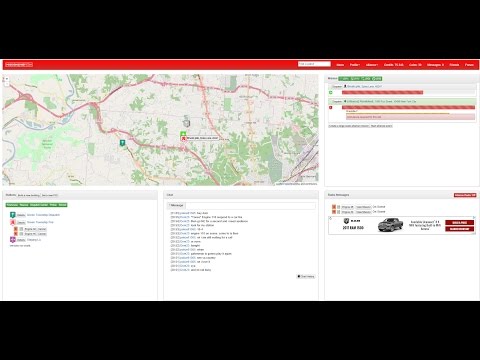Select the red fire mission marker on the map
This screenshot has width=480, height=360.
coord(183,138)
